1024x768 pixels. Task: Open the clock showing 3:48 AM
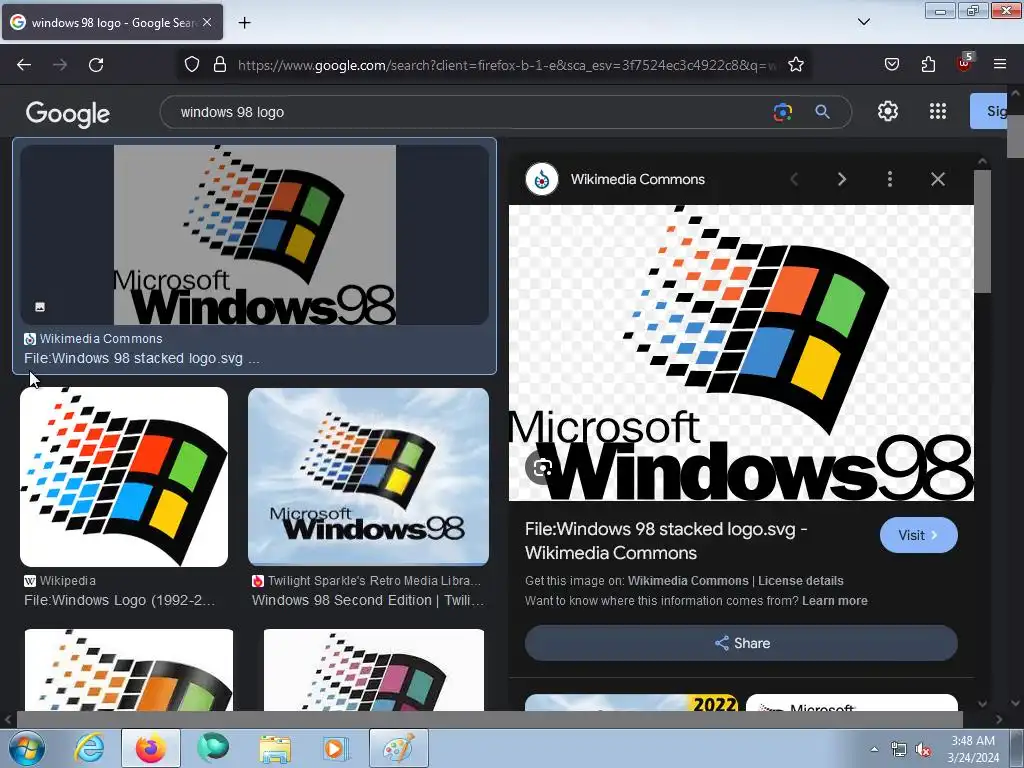pos(973,749)
